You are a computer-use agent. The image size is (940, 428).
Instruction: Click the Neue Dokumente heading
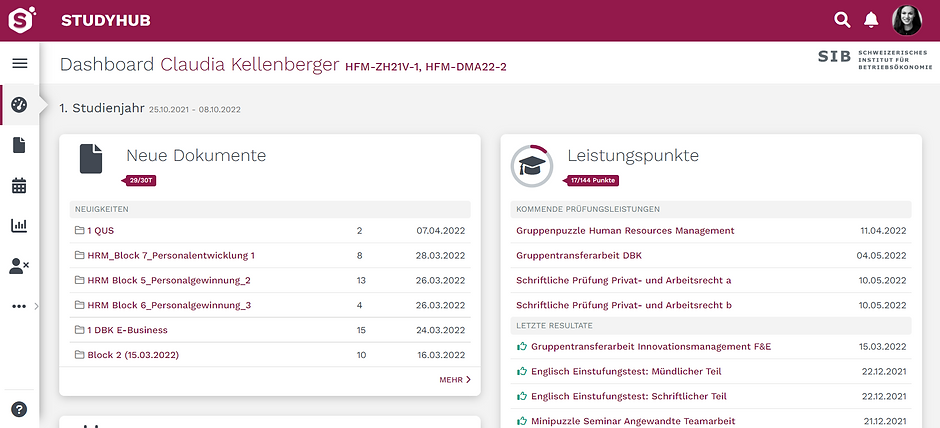[196, 156]
